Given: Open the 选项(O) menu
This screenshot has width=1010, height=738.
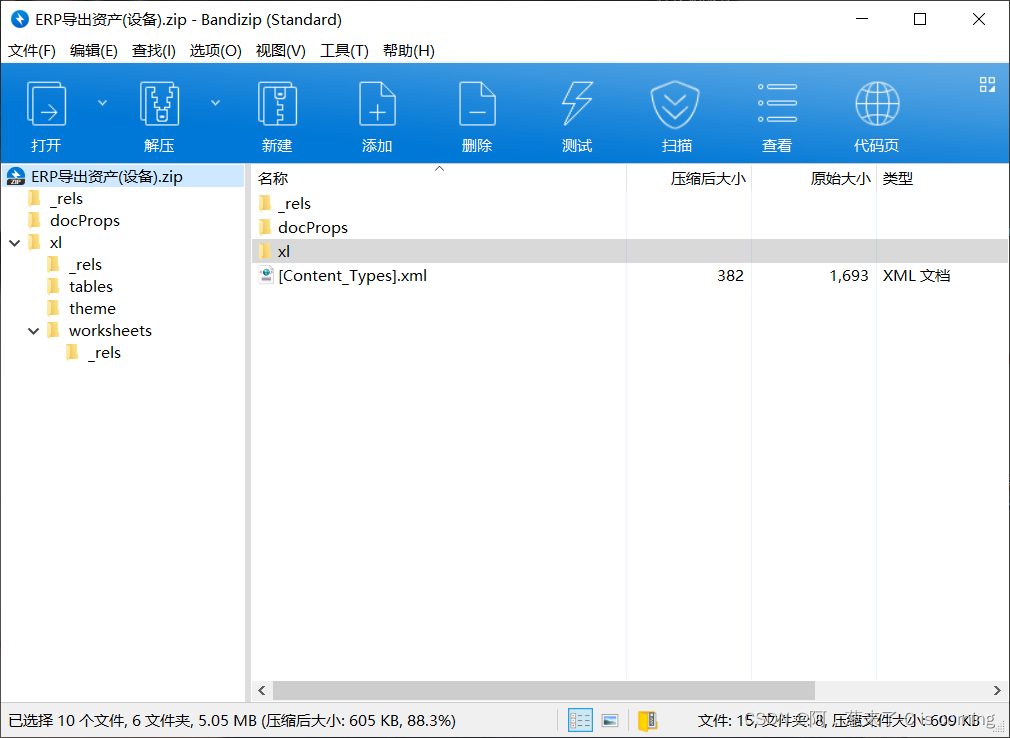Looking at the screenshot, I should pos(216,51).
